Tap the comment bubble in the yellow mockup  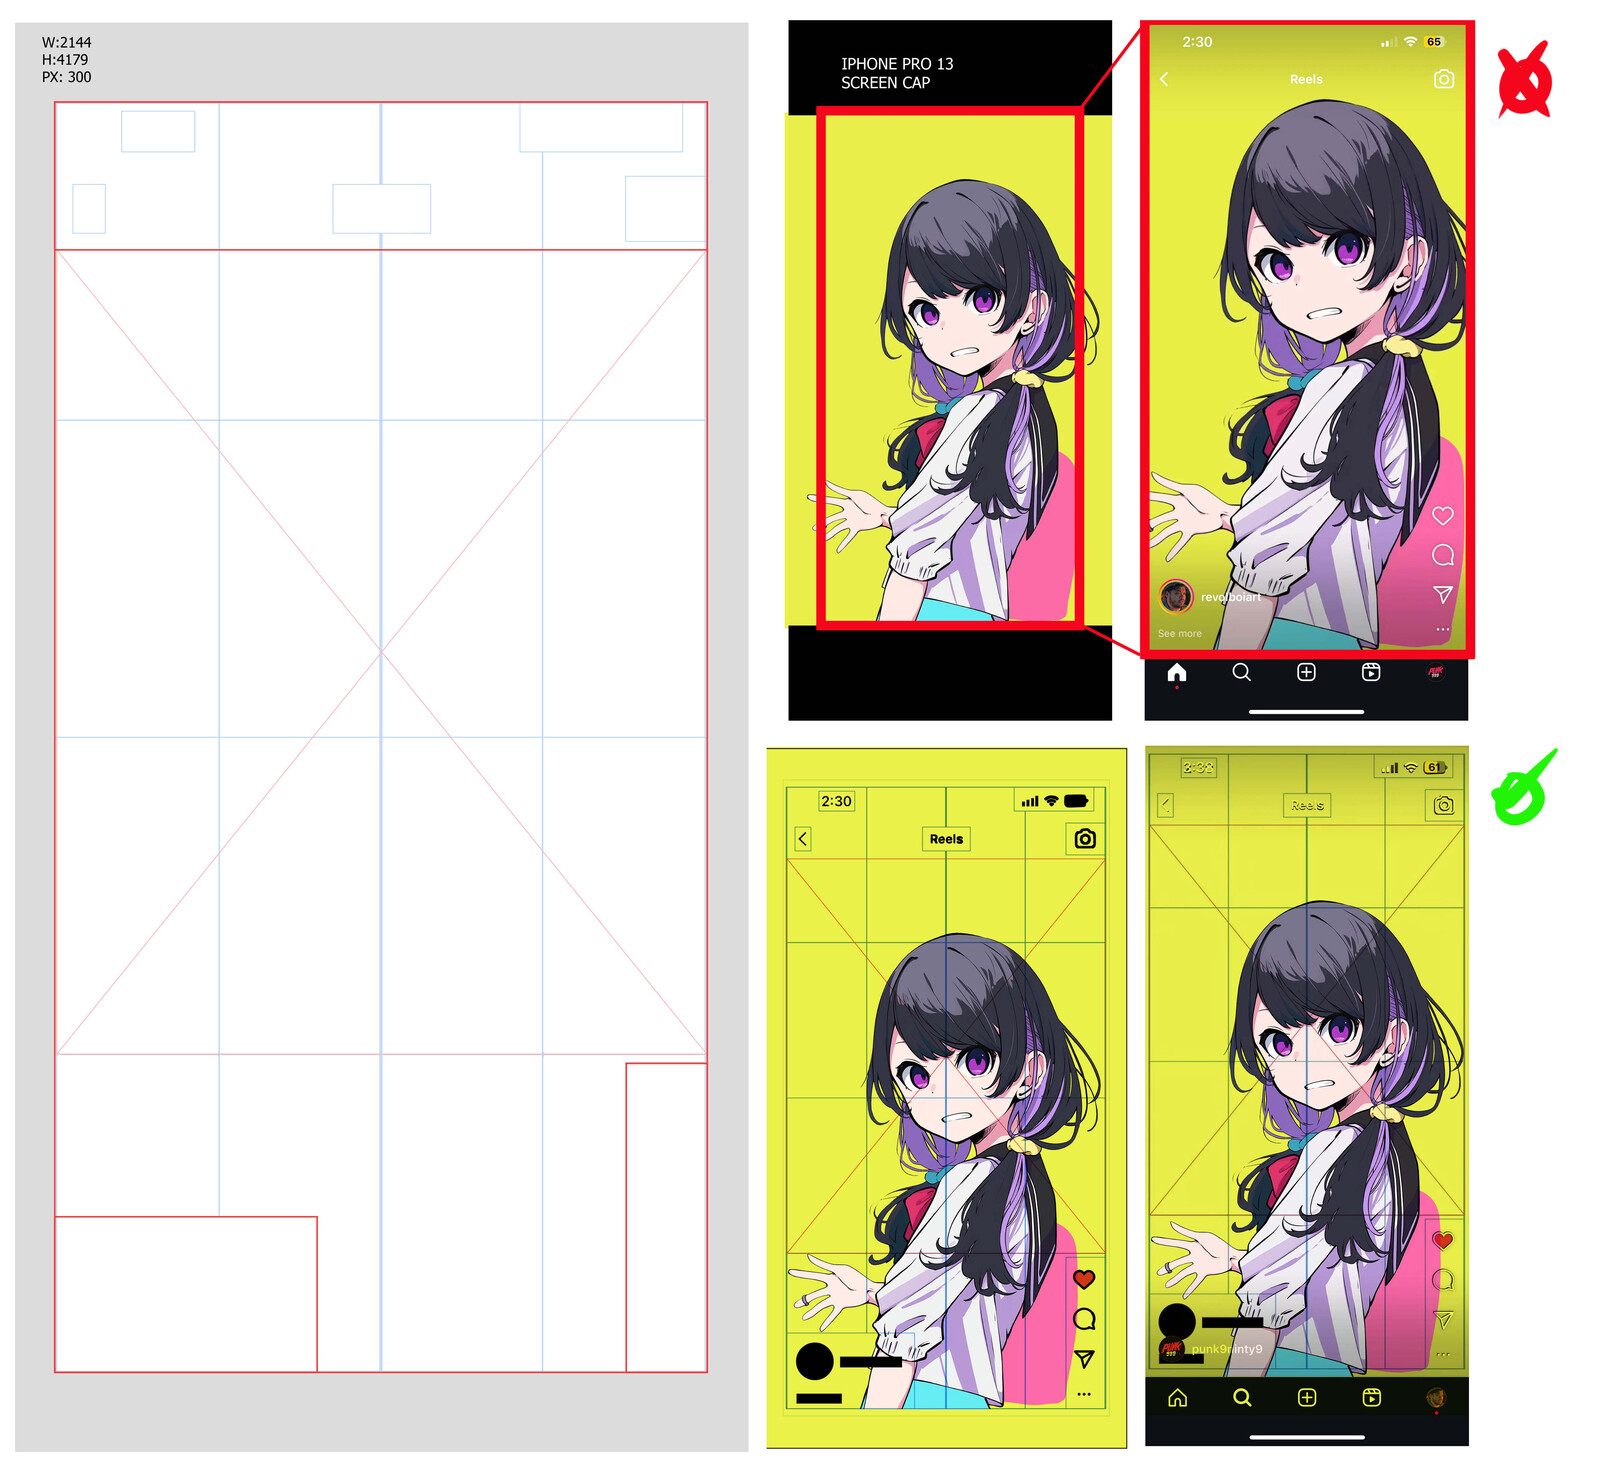click(x=1084, y=1319)
